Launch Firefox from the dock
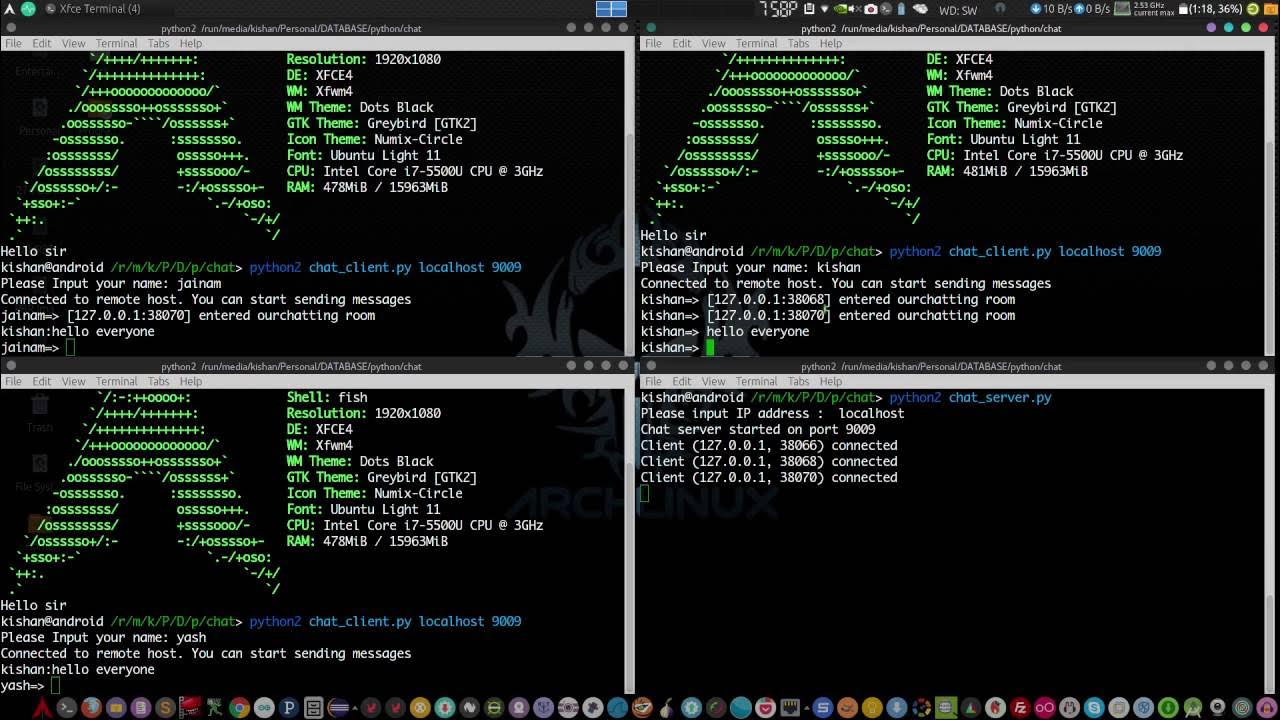 coord(91,708)
